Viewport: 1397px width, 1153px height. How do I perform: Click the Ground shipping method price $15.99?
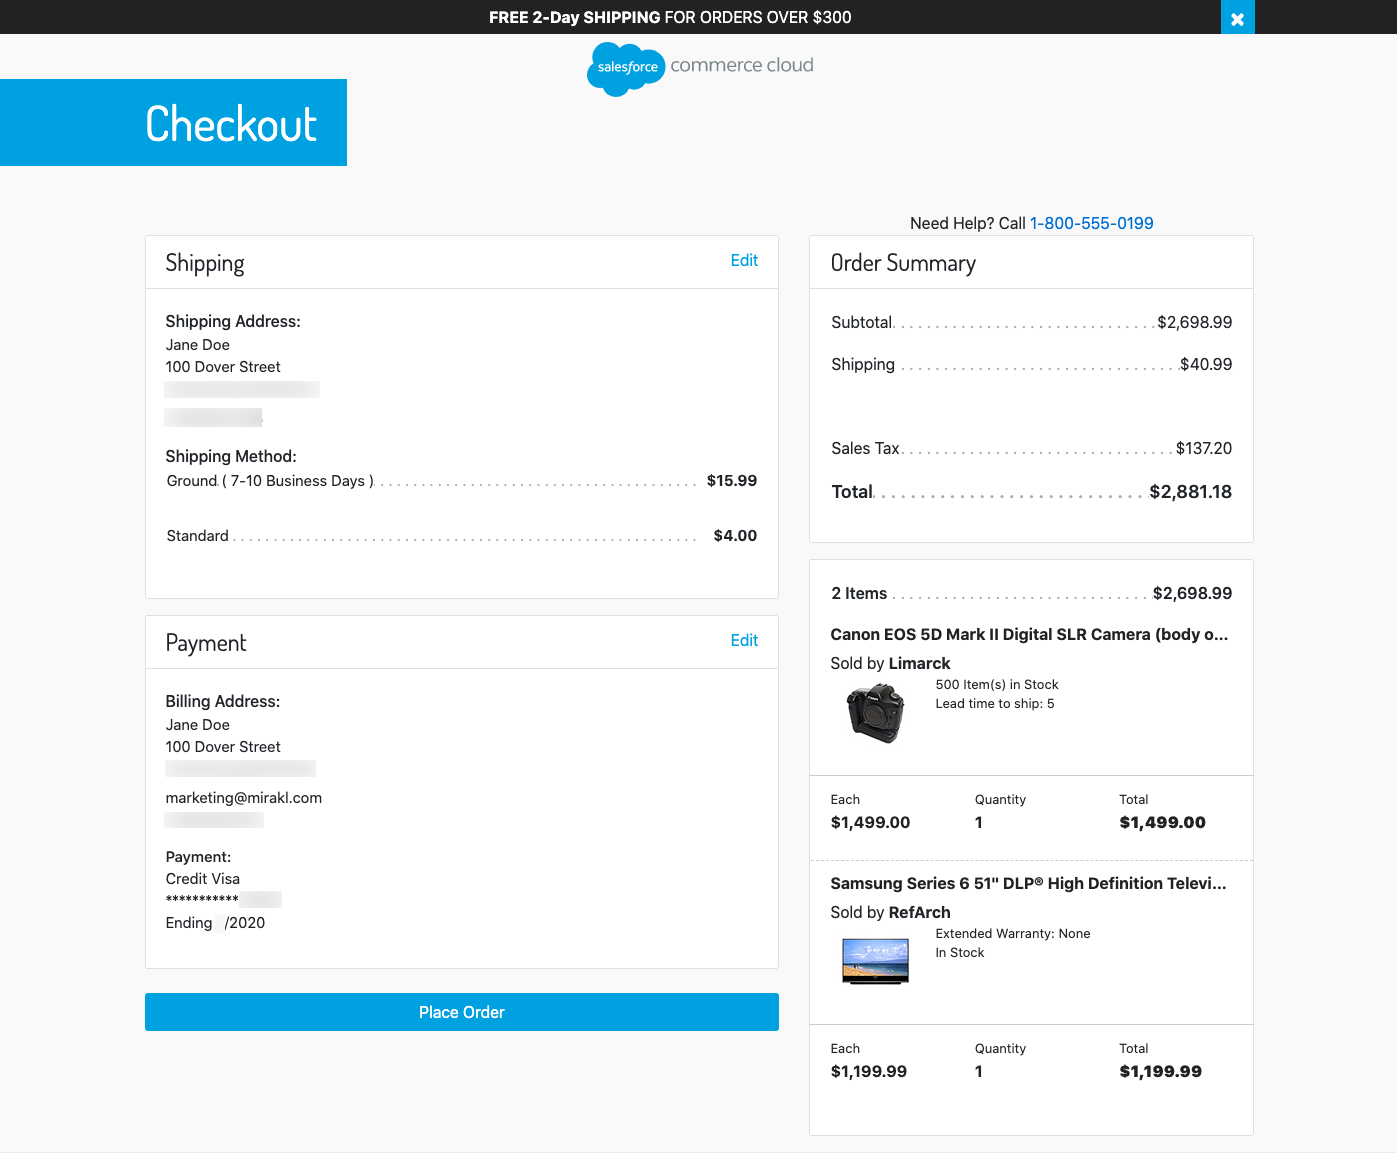(731, 481)
